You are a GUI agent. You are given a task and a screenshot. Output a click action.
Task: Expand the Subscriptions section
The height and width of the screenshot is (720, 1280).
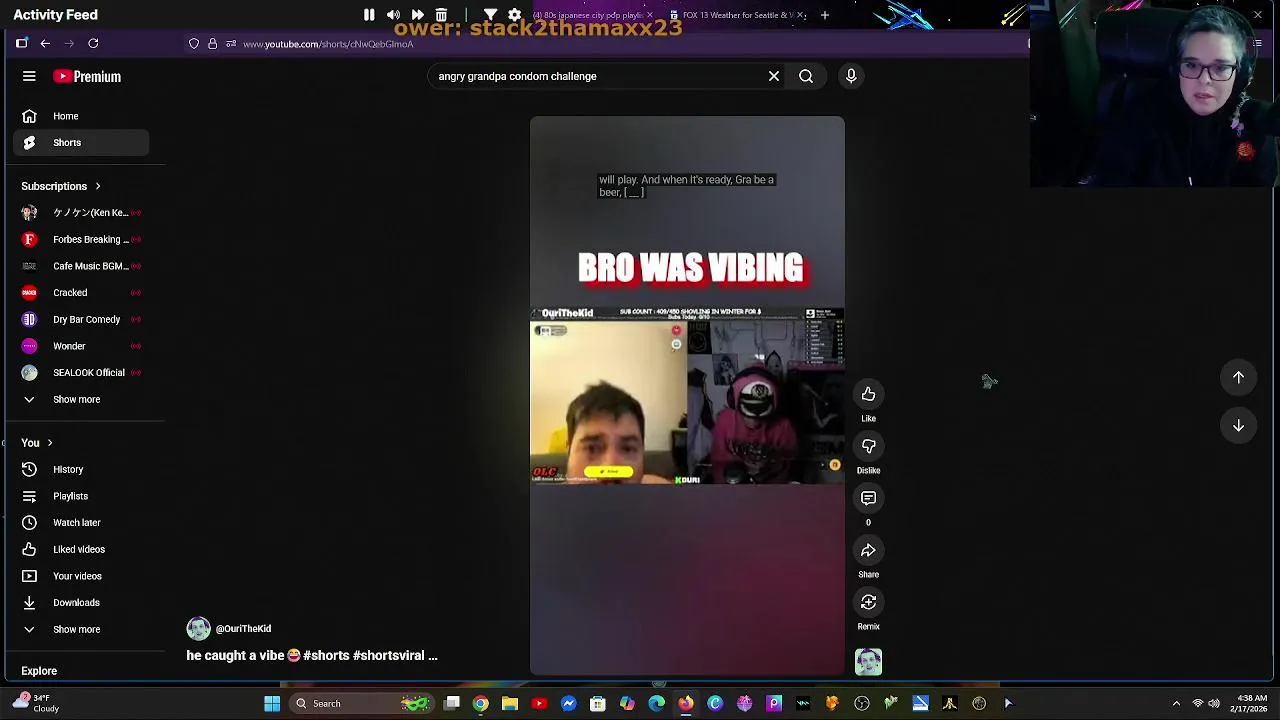pyautogui.click(x=61, y=186)
